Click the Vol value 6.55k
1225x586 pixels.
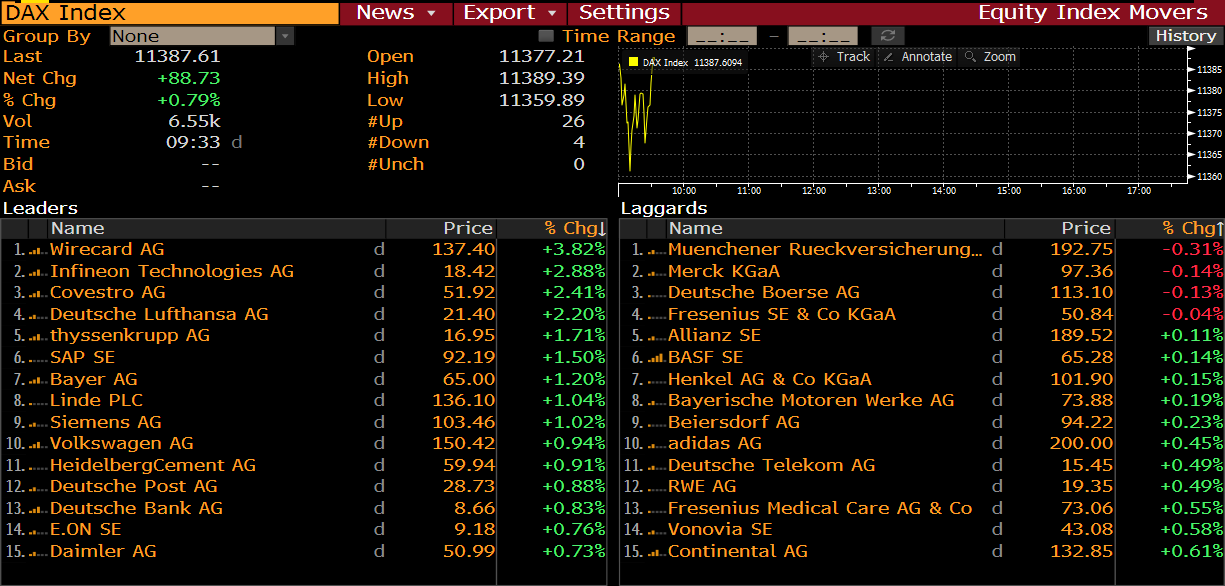(194, 122)
